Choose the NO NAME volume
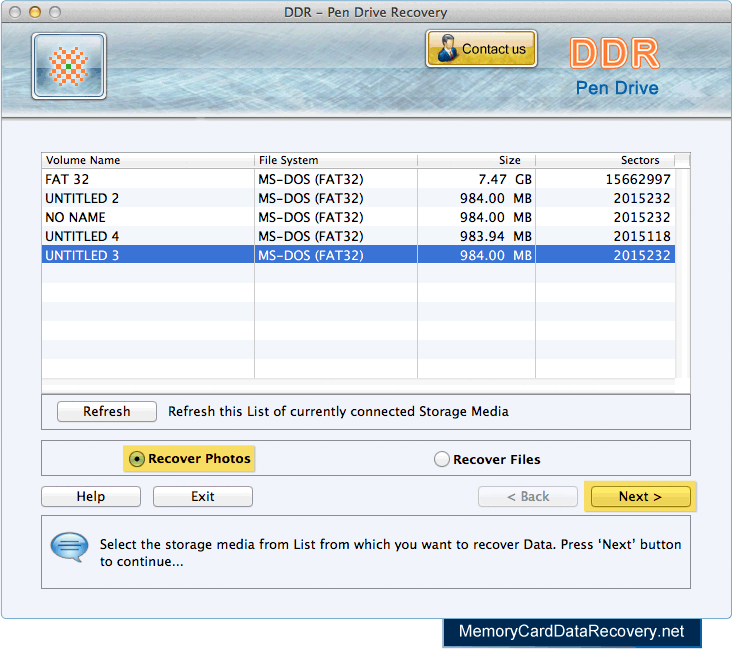Image resolution: width=732 pixels, height=649 pixels. coord(358,218)
